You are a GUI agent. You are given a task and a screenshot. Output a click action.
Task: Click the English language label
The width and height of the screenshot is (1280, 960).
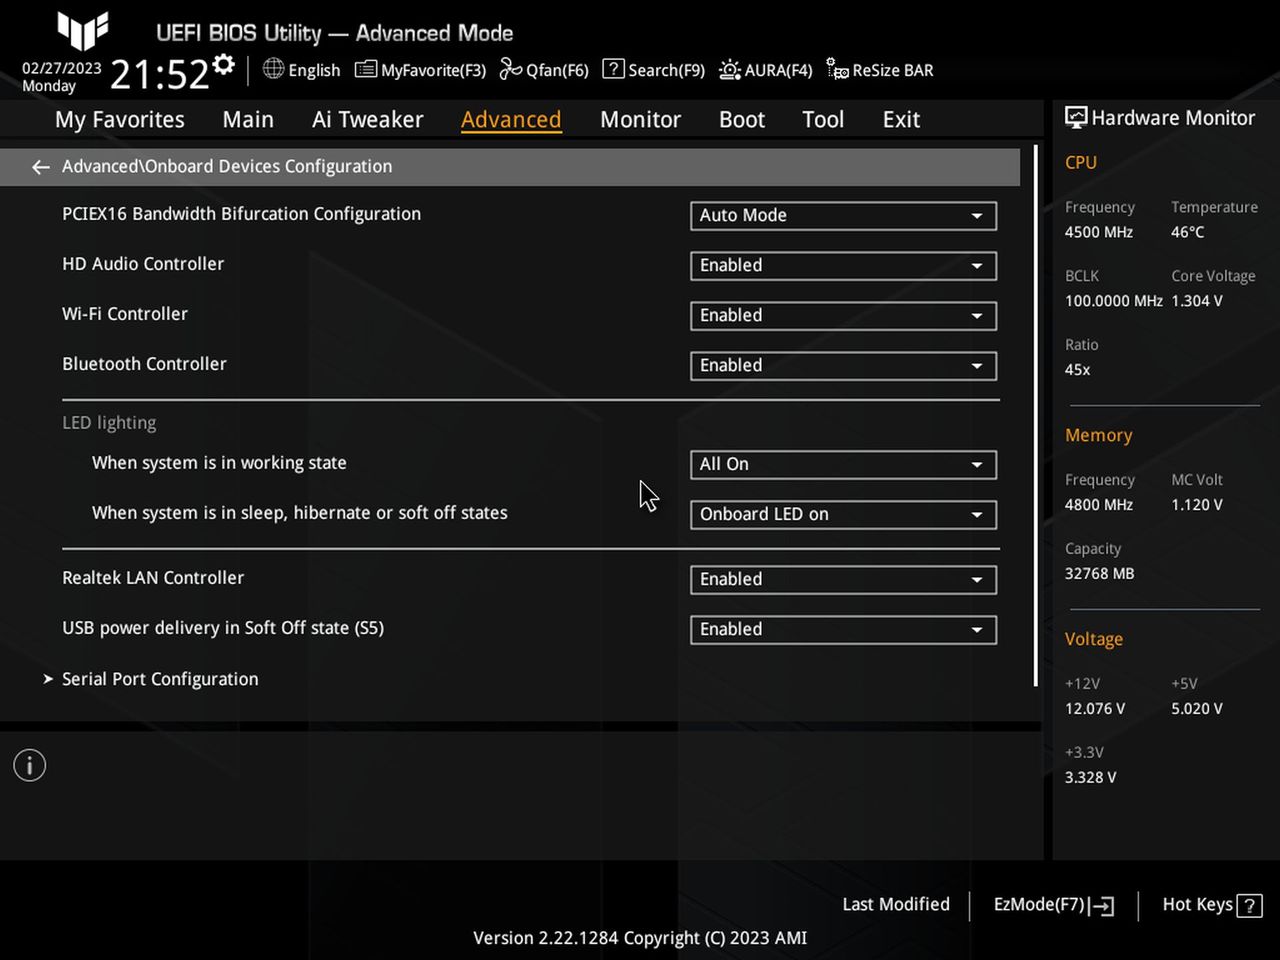(x=314, y=70)
